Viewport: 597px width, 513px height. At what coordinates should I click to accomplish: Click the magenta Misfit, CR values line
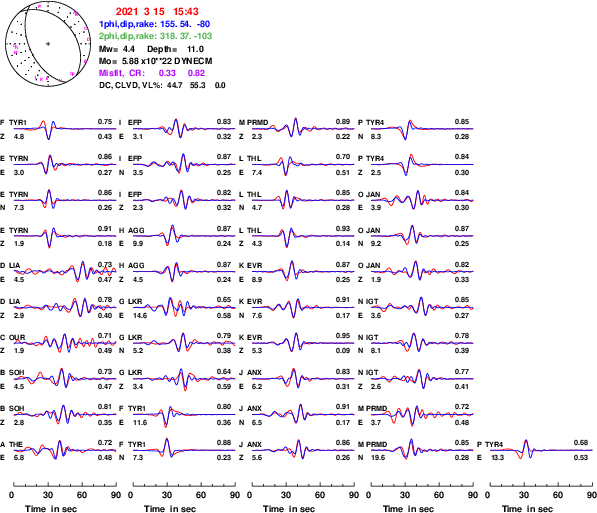click(152, 73)
